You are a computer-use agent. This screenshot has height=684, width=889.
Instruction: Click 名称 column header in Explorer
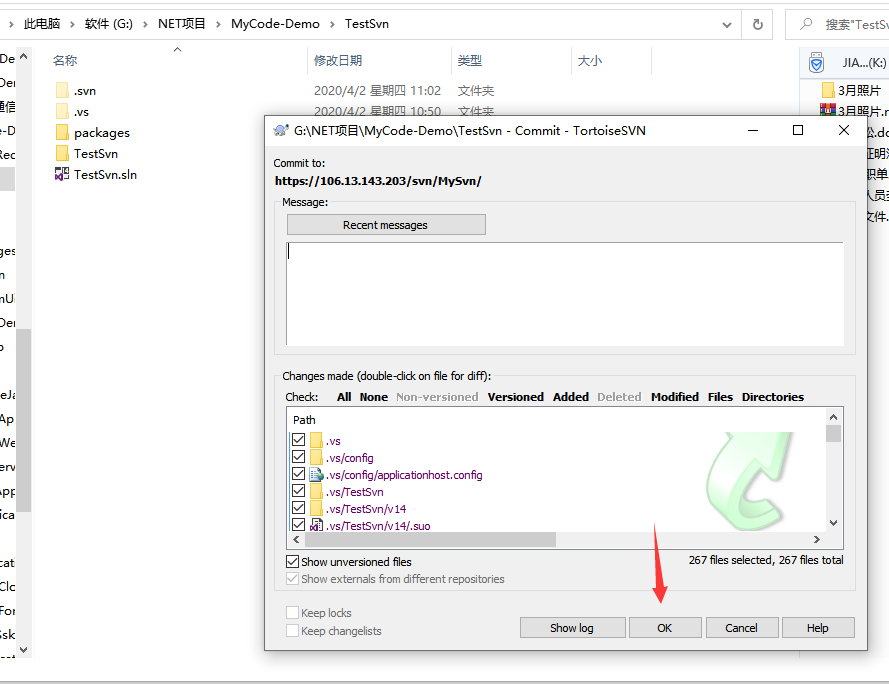point(65,60)
